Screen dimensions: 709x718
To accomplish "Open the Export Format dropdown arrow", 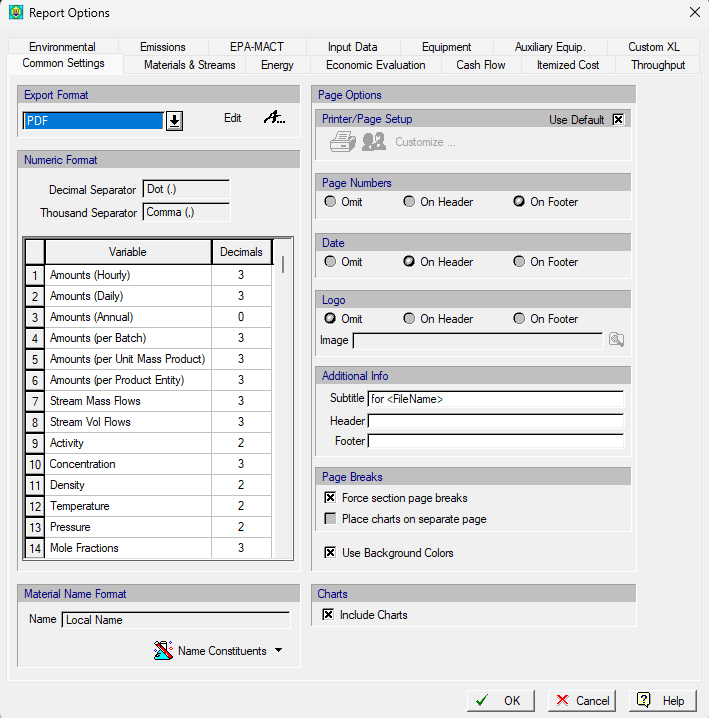I will click(174, 121).
